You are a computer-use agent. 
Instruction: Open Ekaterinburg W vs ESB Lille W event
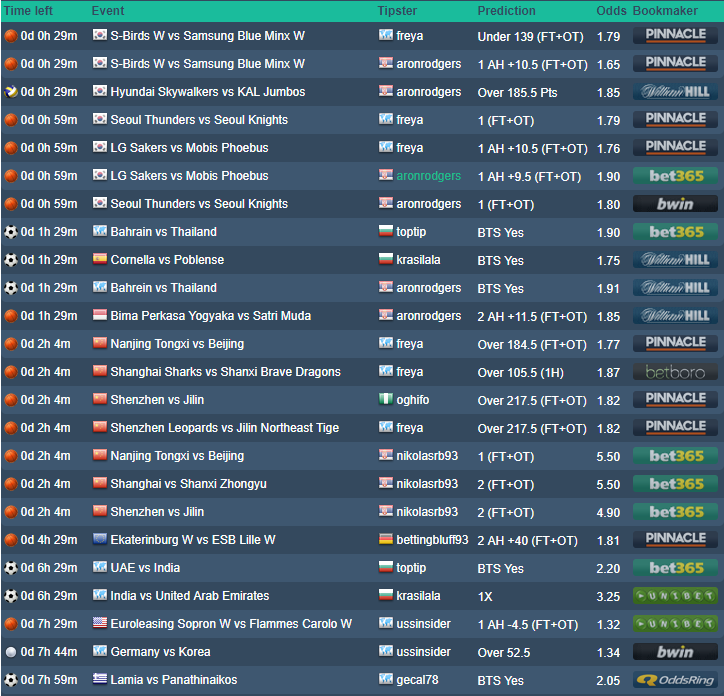click(193, 540)
